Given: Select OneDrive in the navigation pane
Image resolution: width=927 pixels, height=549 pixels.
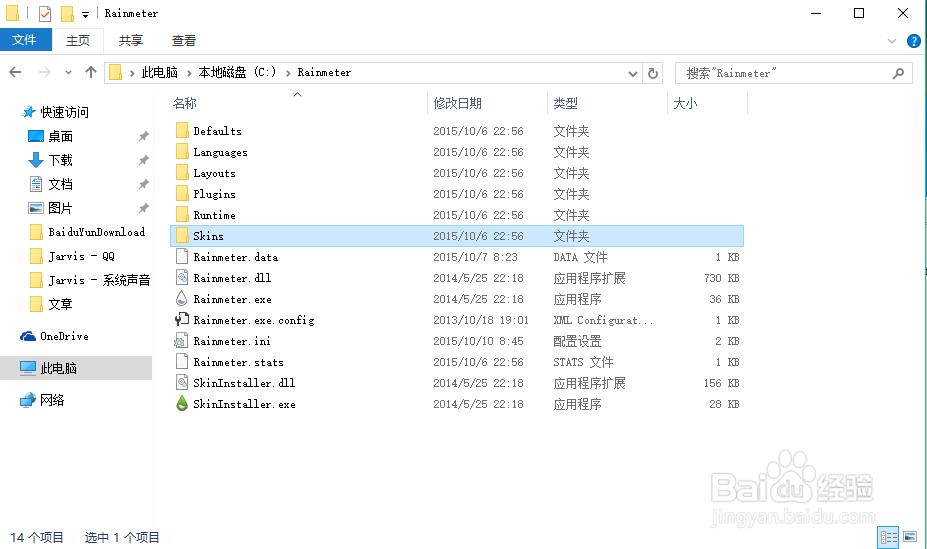Looking at the screenshot, I should 64,336.
